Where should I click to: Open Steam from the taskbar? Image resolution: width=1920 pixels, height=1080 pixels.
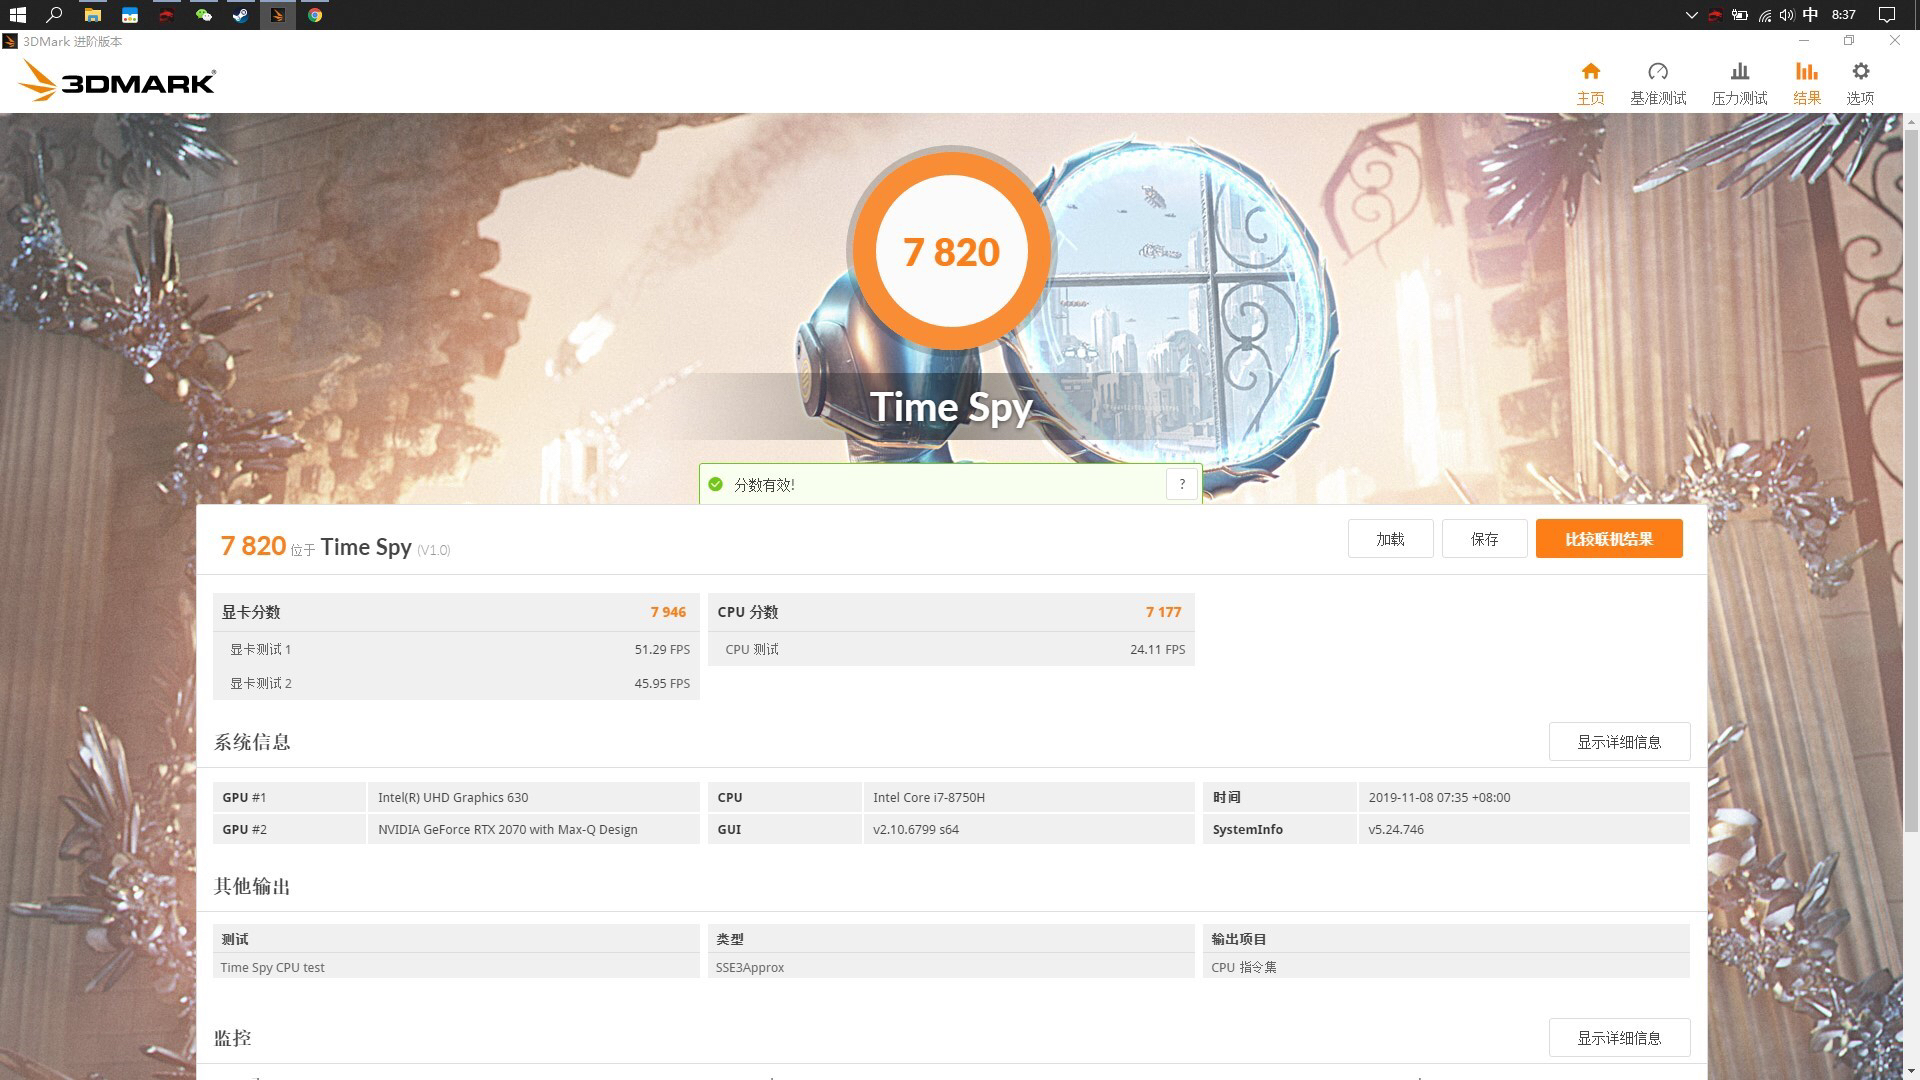point(240,15)
